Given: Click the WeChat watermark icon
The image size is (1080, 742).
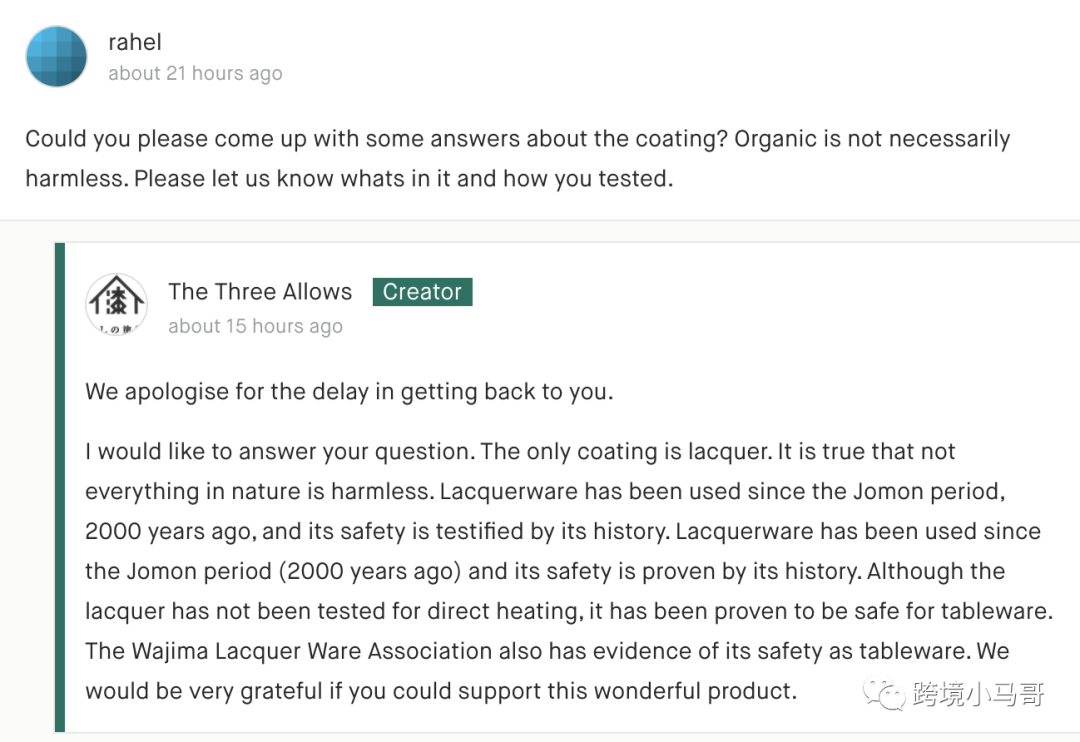Looking at the screenshot, I should (885, 691).
